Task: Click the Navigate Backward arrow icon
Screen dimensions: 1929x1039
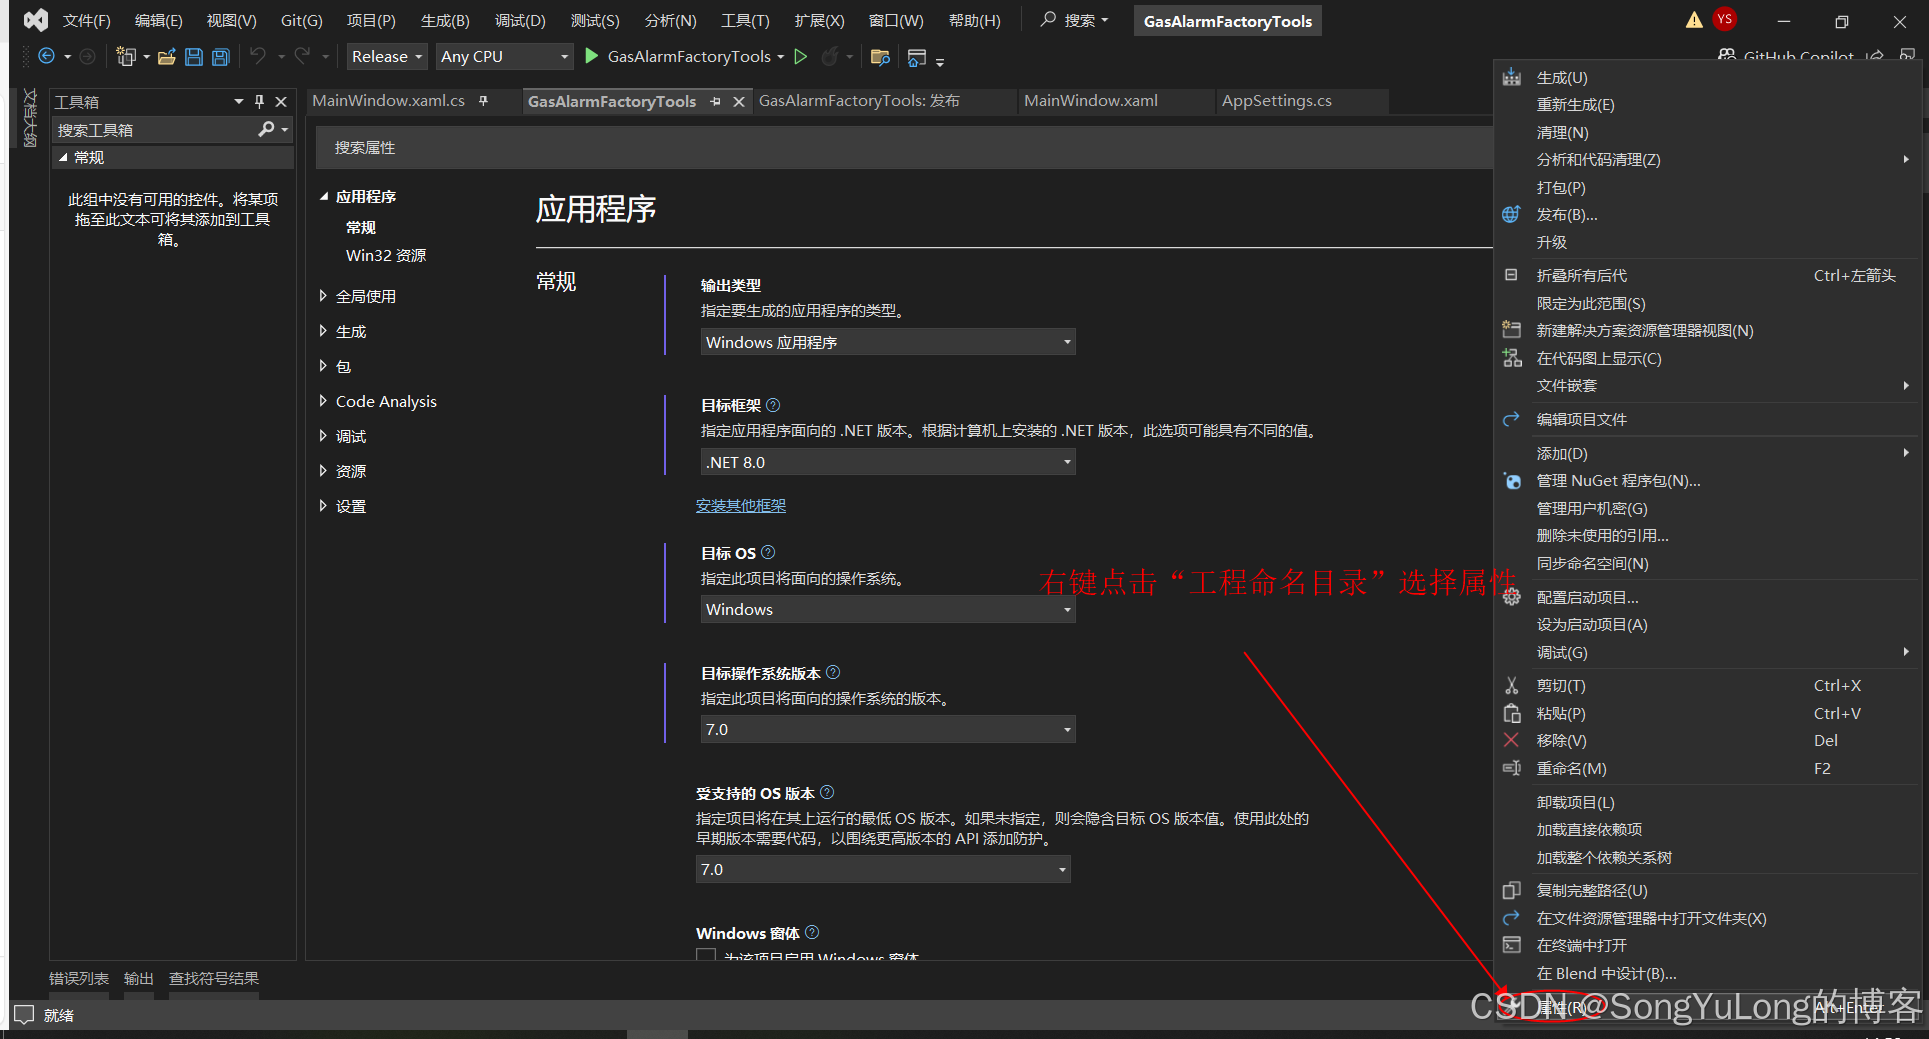Action: 47,57
